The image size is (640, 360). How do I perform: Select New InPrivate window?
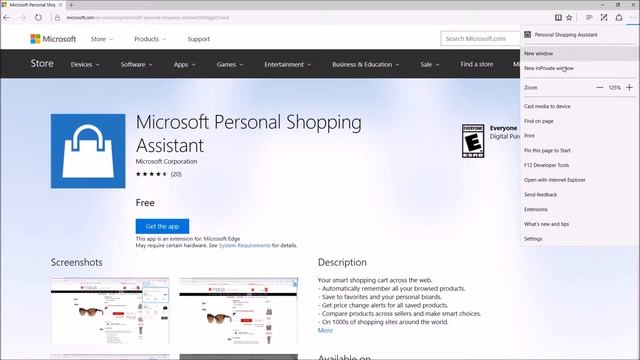579,68
